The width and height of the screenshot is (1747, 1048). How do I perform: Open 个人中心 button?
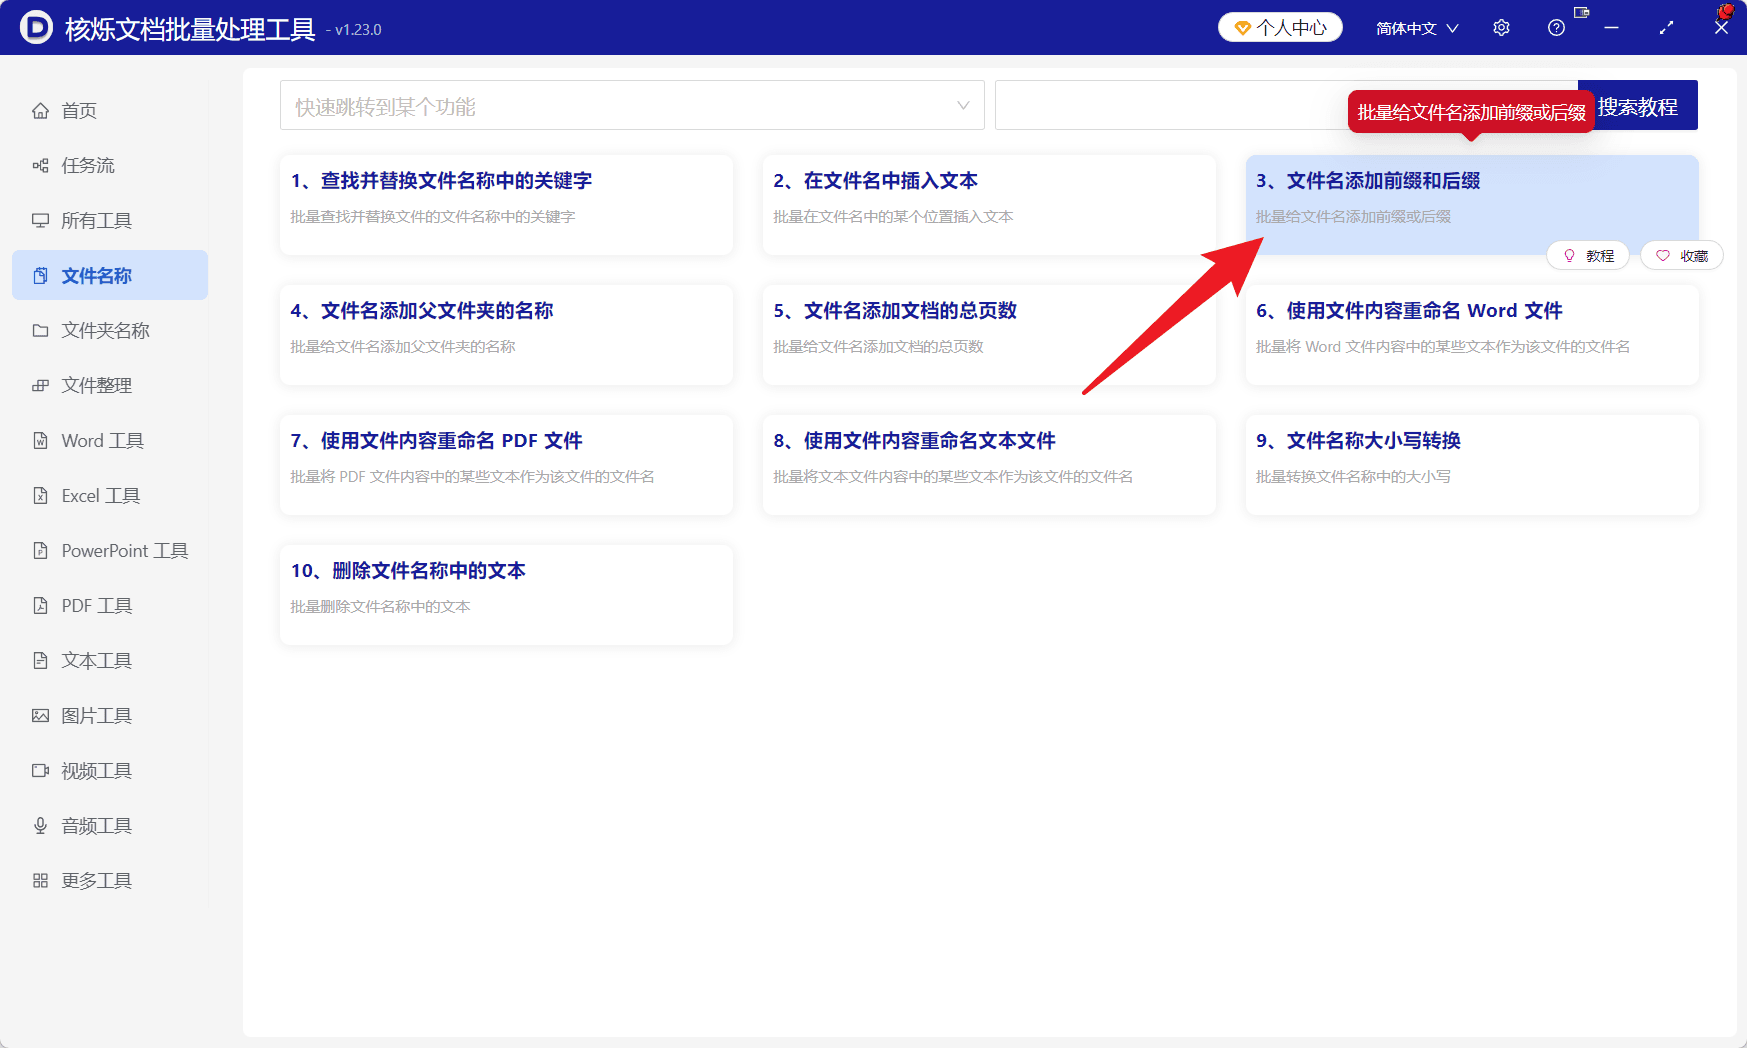point(1280,28)
